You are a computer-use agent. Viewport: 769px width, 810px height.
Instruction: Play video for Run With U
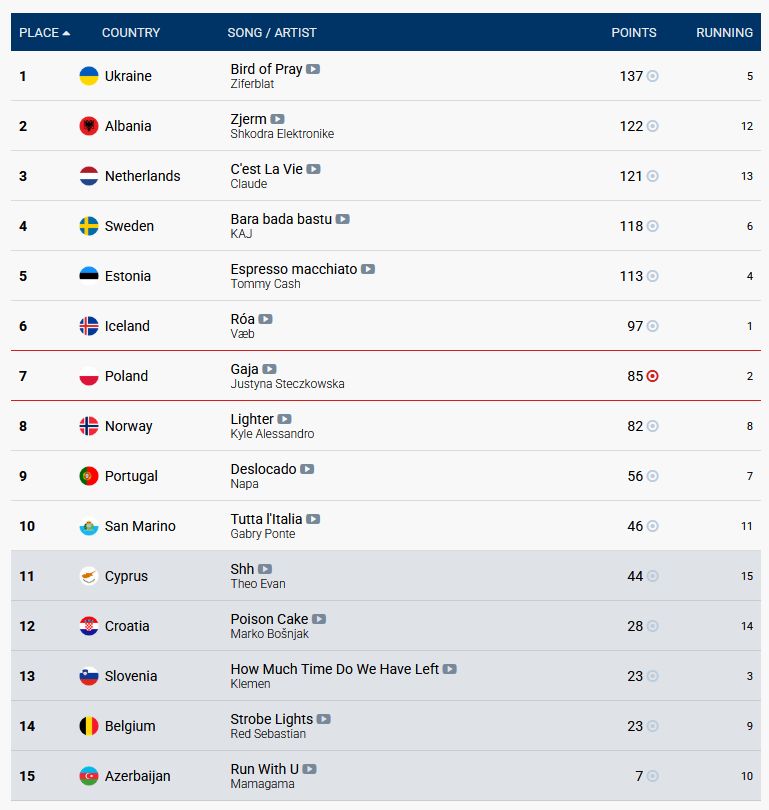tap(309, 769)
